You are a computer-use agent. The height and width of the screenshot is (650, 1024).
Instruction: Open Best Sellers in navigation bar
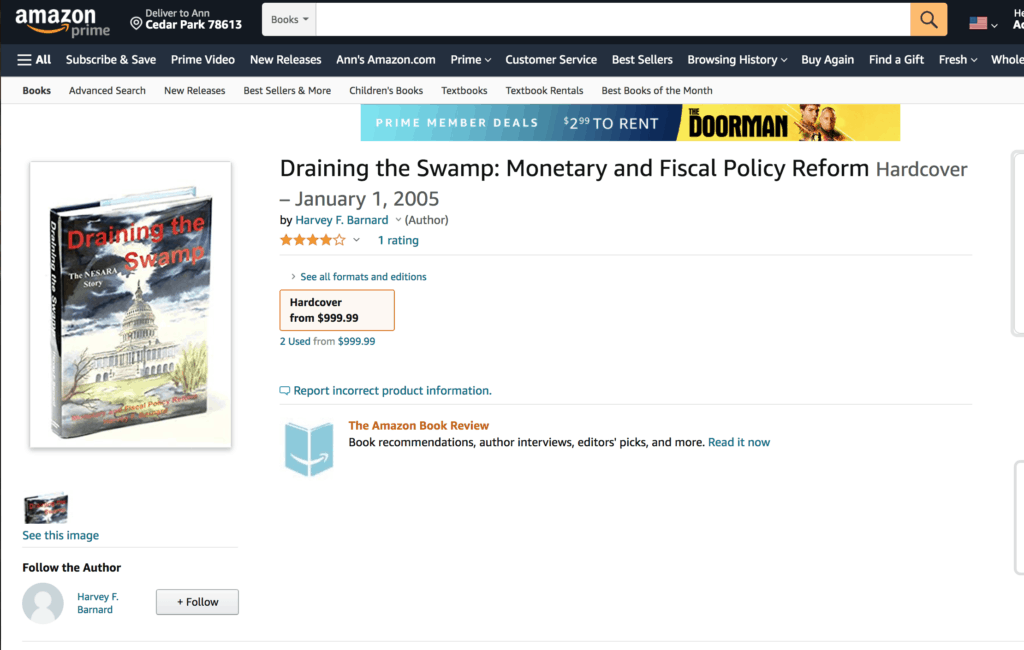642,60
